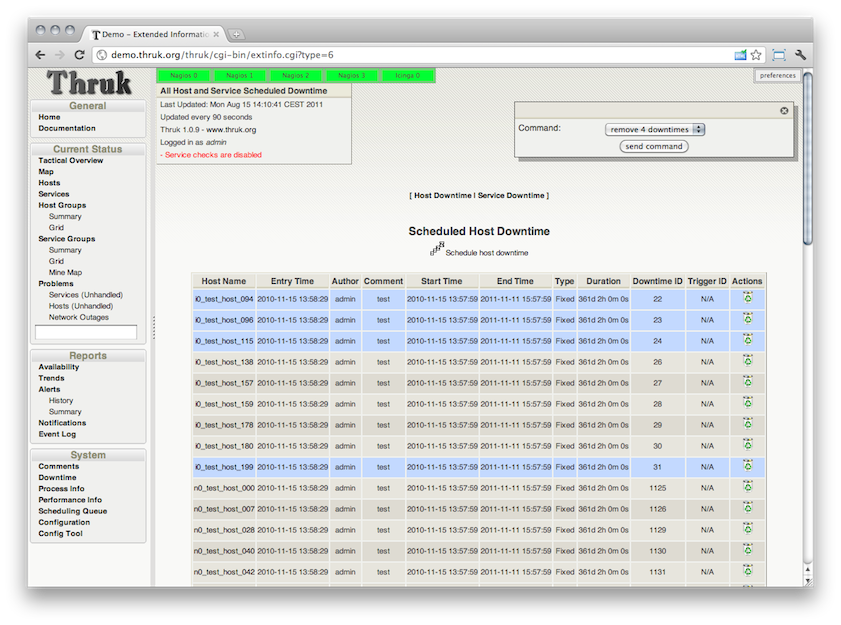The width and height of the screenshot is (841, 625).
Task: Open browser wrench settings menu
Action: 800,55
